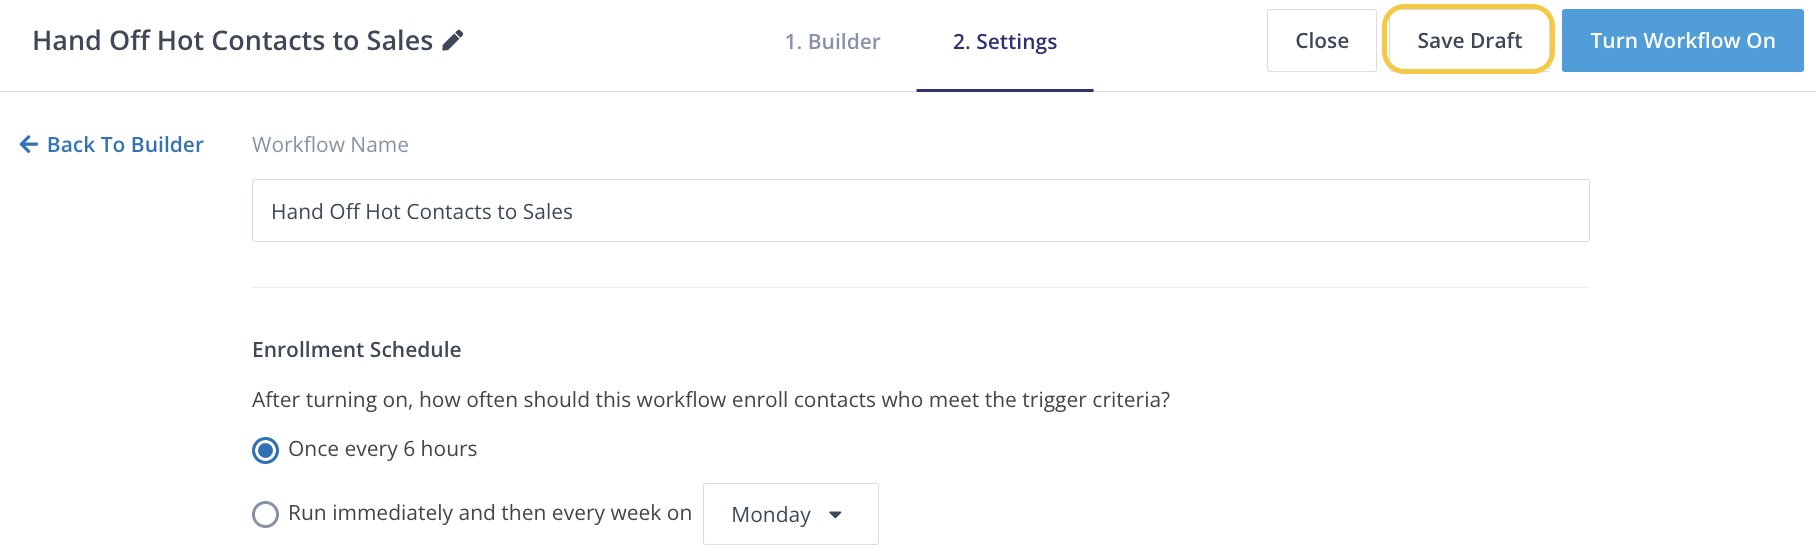Screen dimensions: 1816x560
Task: Open the Monday weekday dropdown
Action: point(790,514)
